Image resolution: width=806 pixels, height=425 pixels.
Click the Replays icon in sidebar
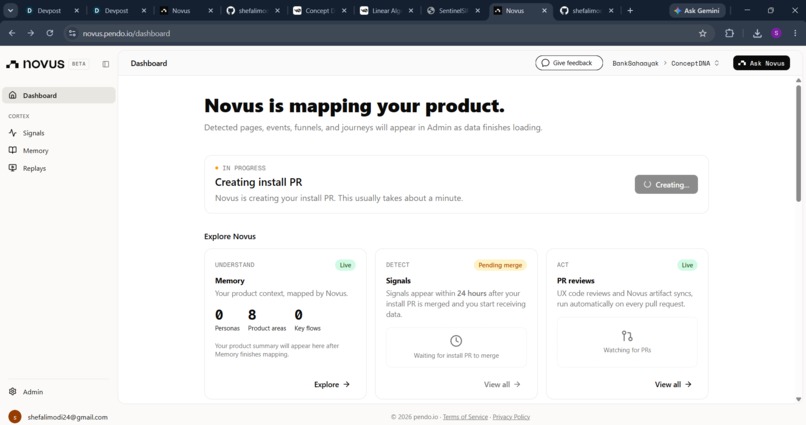click(13, 168)
